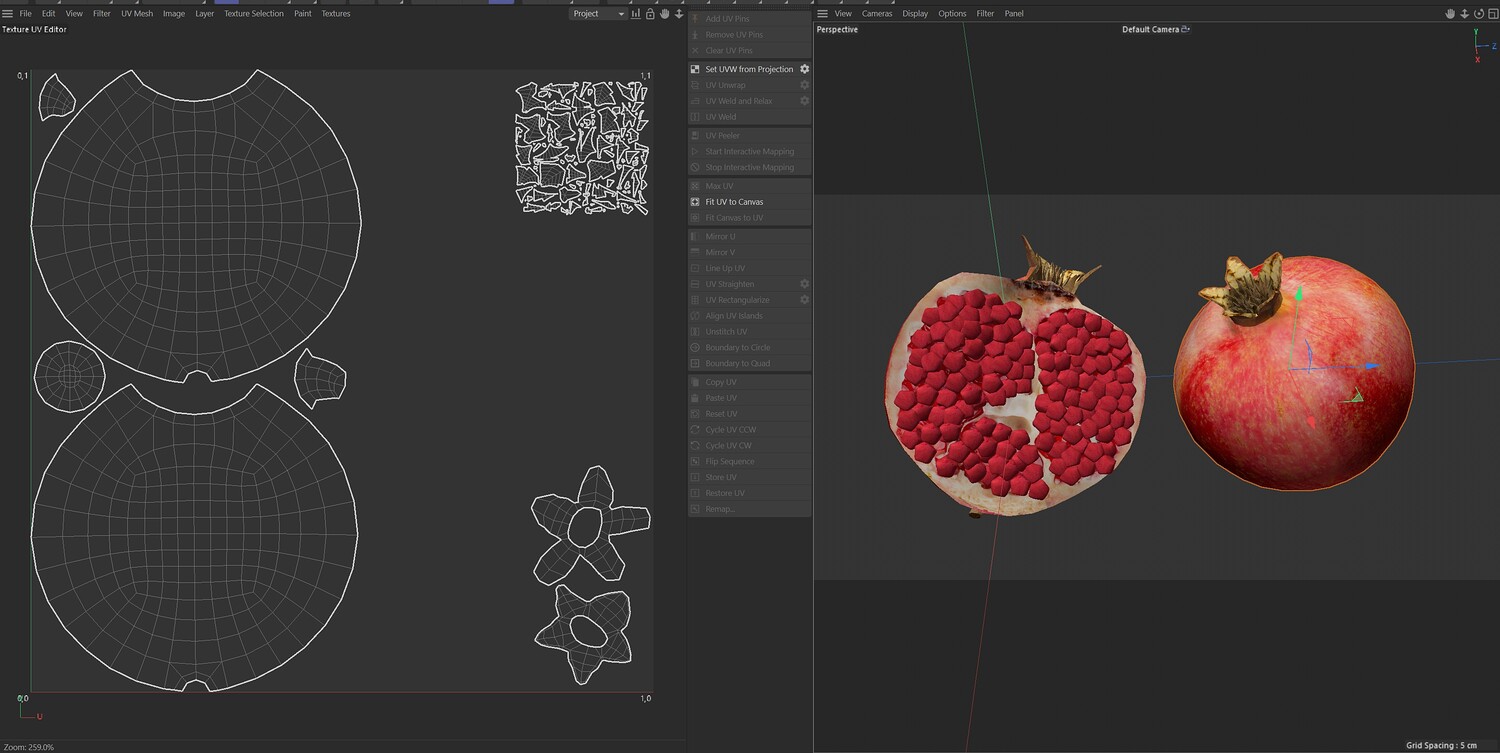Viewport: 1500px width, 753px height.
Task: Open the UV Unwrap settings gear
Action: coord(804,85)
